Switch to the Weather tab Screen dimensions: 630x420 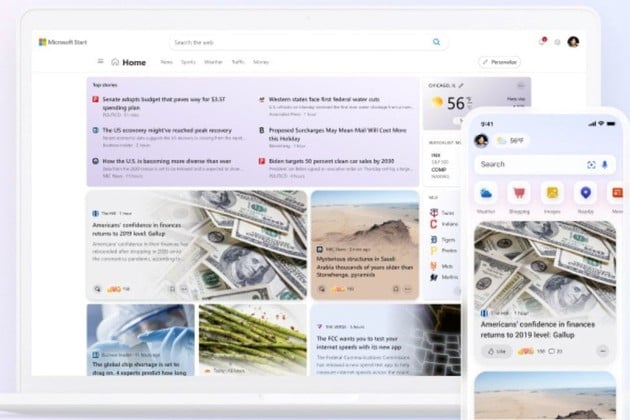coord(213,62)
